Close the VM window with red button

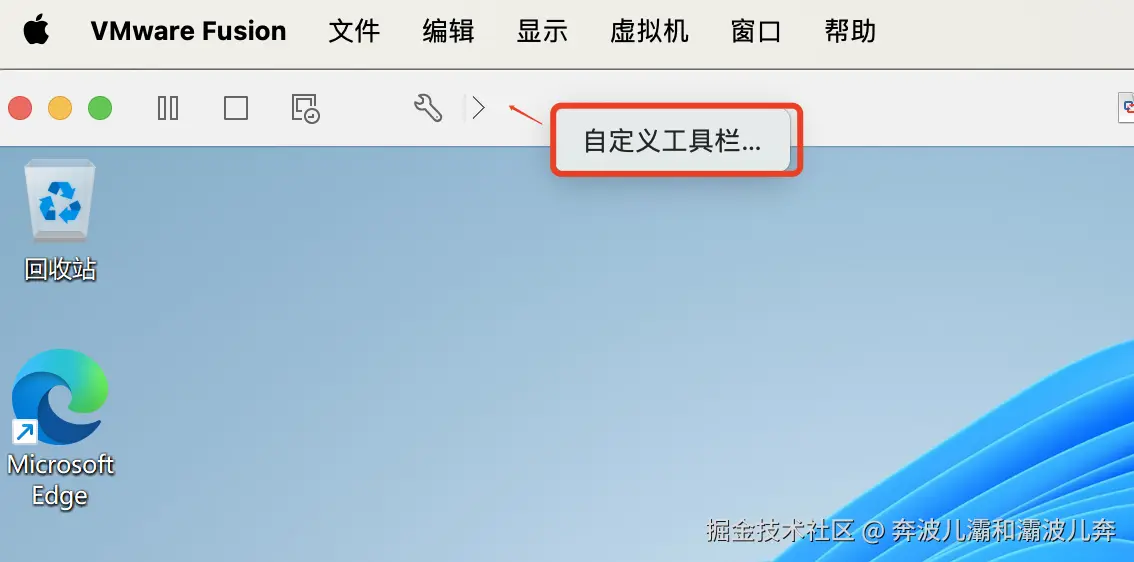point(20,108)
